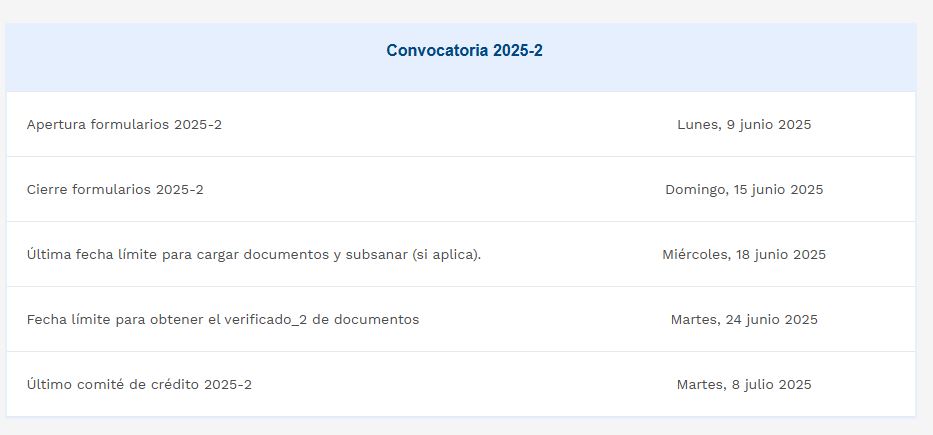Click the date "Domingo, 15 junio 2025"

click(x=744, y=190)
